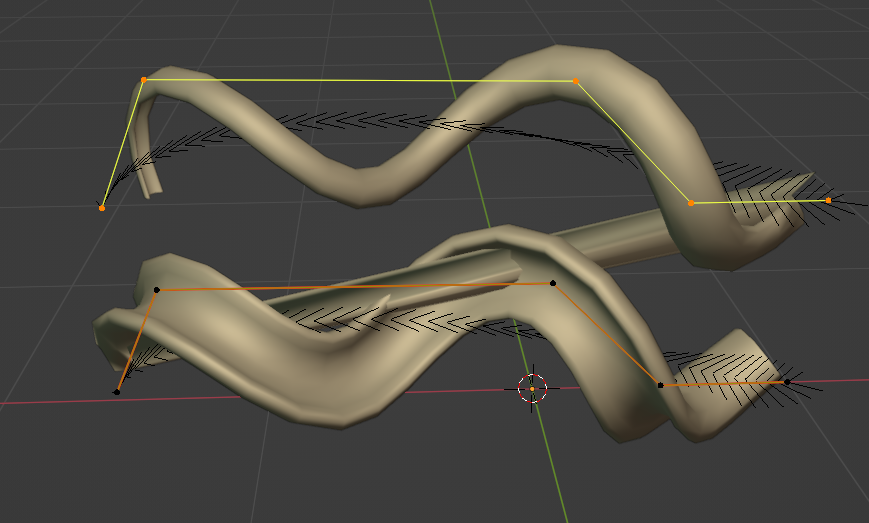Select the lower curve's bottom-left end point

click(117, 392)
